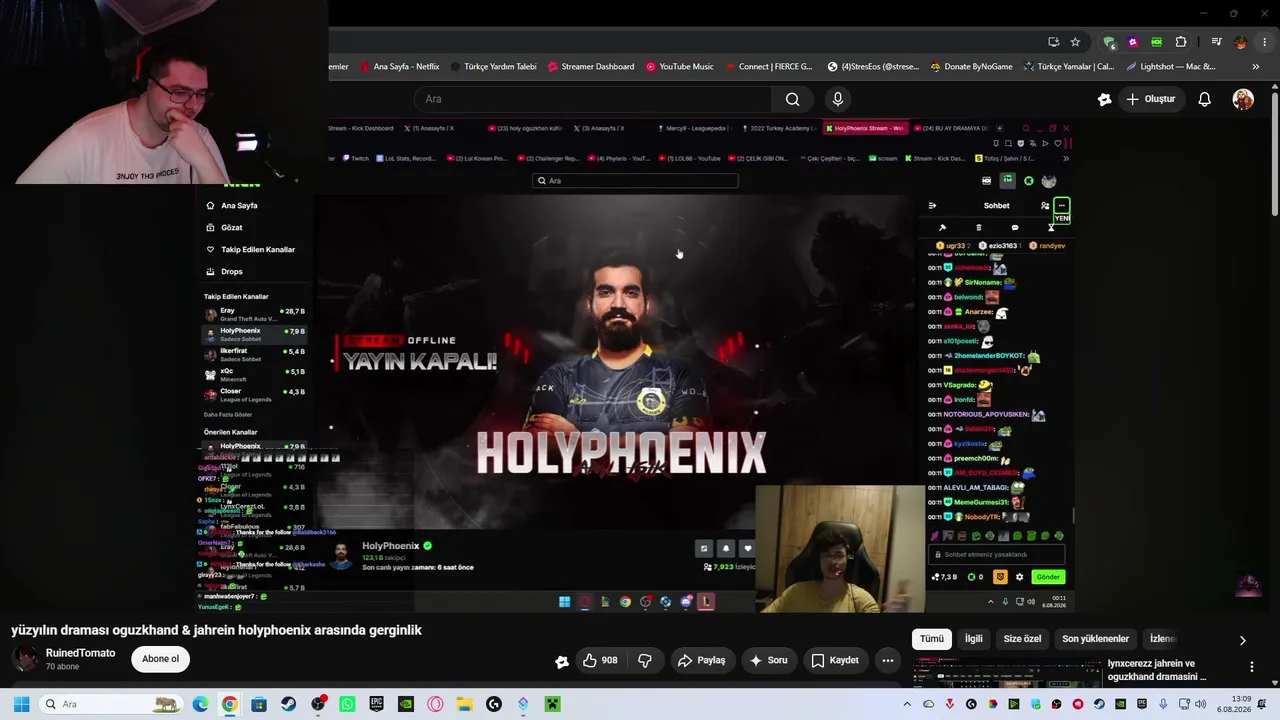
Task: Show next filter chips with the arrow
Action: click(1243, 640)
